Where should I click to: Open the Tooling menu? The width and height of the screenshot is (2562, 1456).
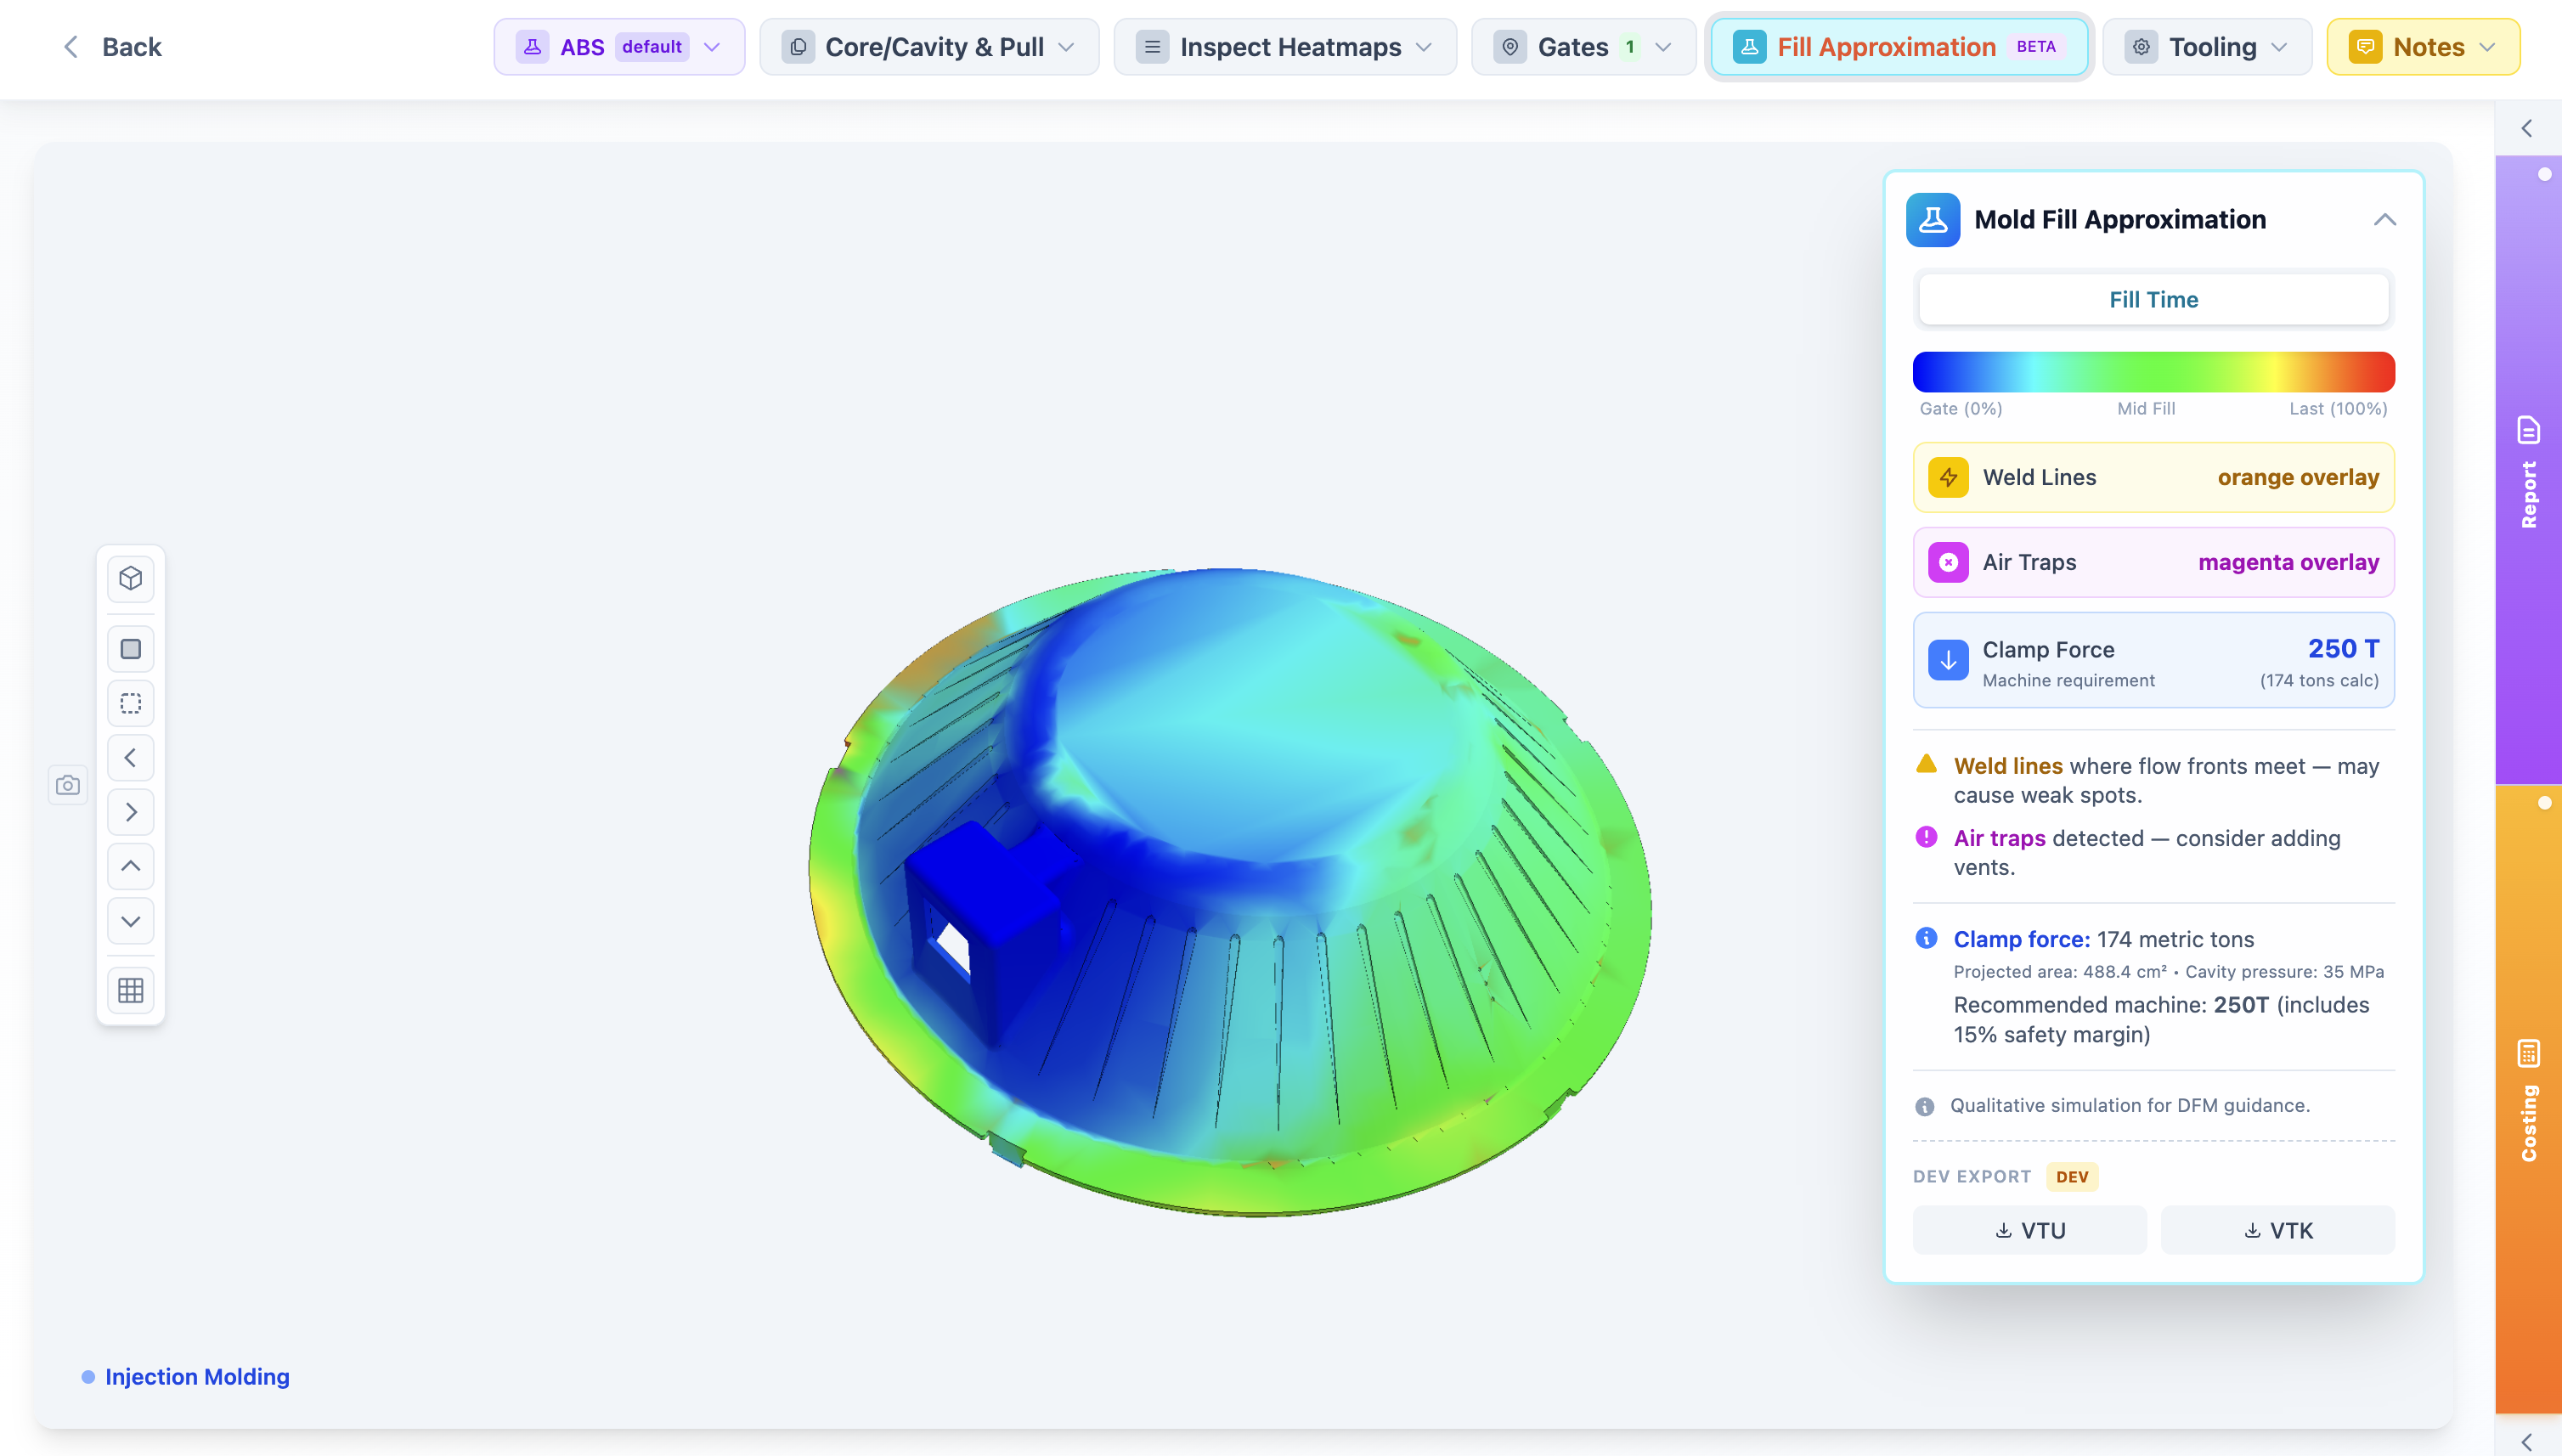[2207, 46]
